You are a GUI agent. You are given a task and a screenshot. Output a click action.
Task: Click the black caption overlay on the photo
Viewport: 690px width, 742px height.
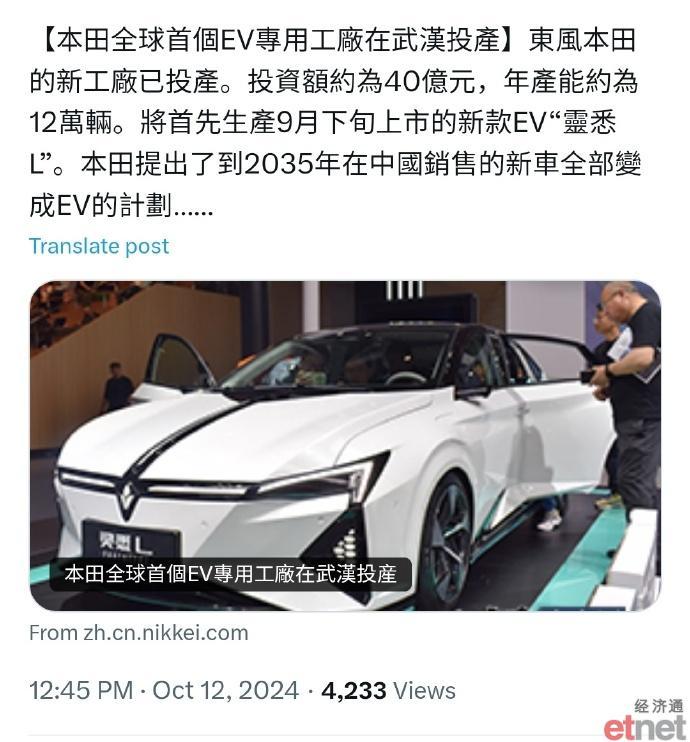coord(230,574)
